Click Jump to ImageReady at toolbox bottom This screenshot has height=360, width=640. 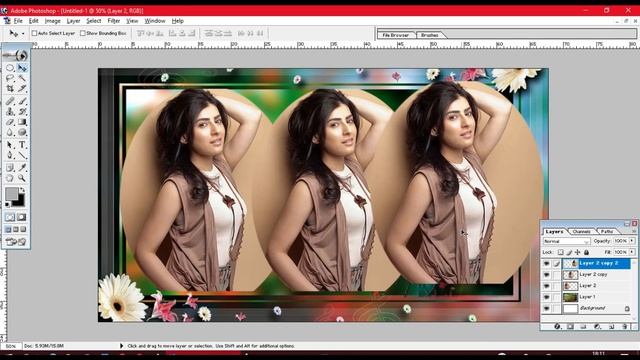[16, 242]
